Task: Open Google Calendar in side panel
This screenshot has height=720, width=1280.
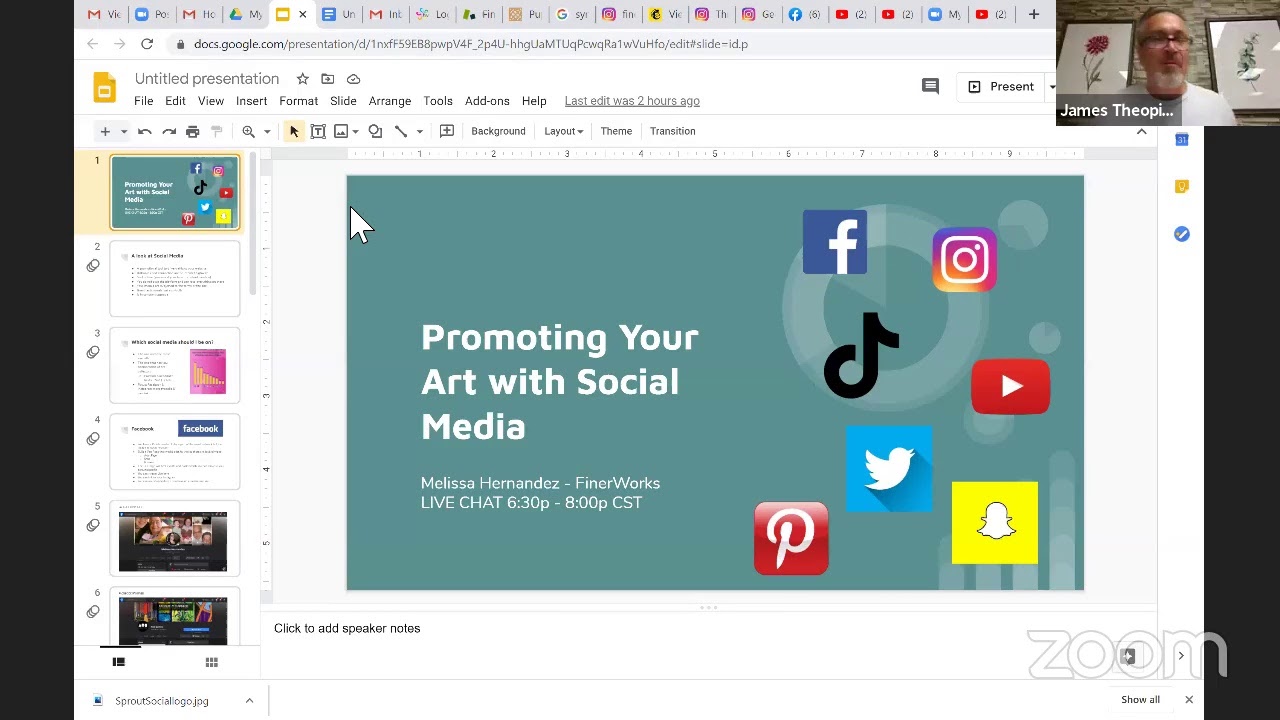Action: [x=1182, y=140]
